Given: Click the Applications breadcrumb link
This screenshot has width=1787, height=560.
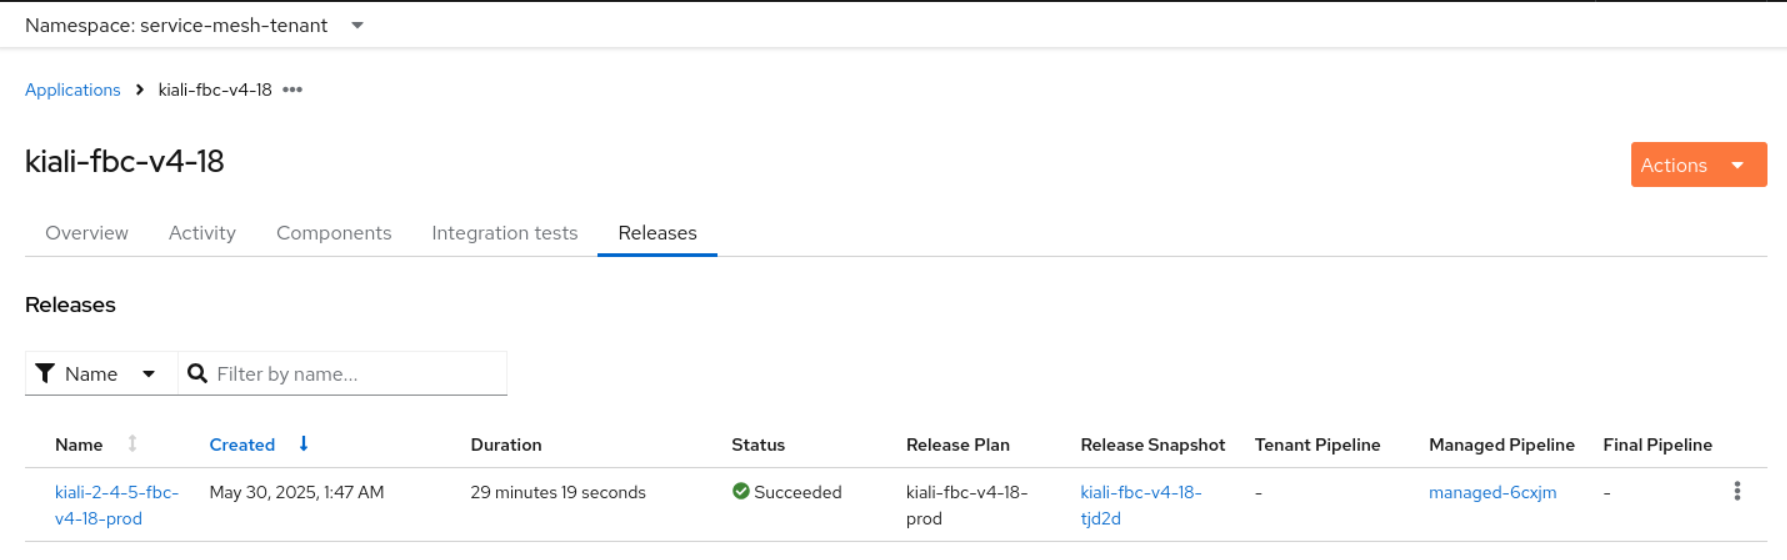Looking at the screenshot, I should (73, 90).
